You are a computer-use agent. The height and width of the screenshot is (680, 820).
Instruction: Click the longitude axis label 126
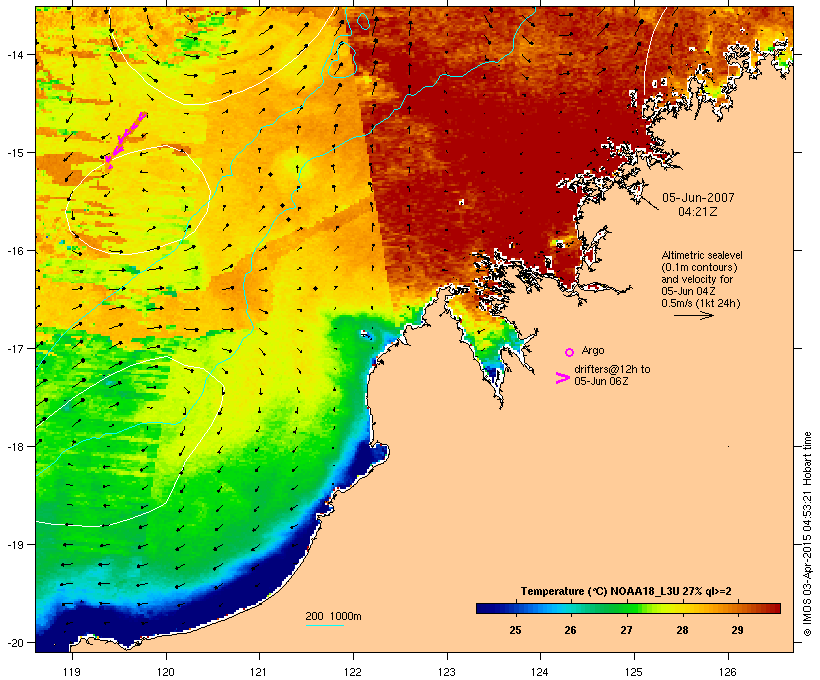(x=727, y=672)
